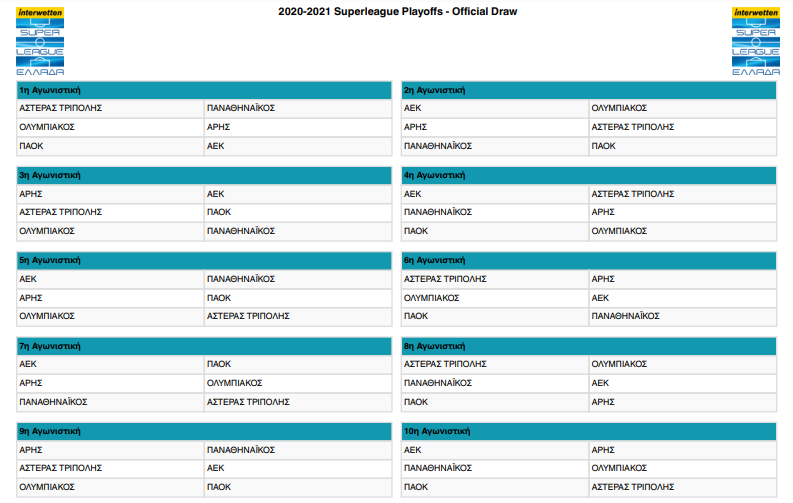Click away team ΟΛΥΜΠΙΑΚΟΣ in round 7
The image size is (793, 503).
[x=235, y=383]
